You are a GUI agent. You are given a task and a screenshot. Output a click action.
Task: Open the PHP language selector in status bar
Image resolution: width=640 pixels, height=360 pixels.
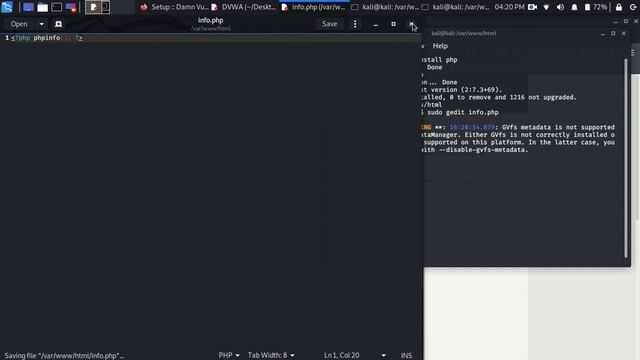pos(229,355)
